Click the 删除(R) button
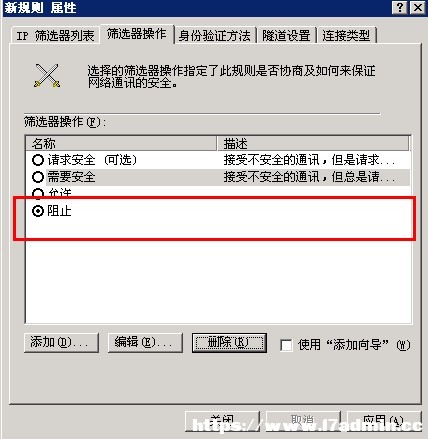 (x=229, y=342)
